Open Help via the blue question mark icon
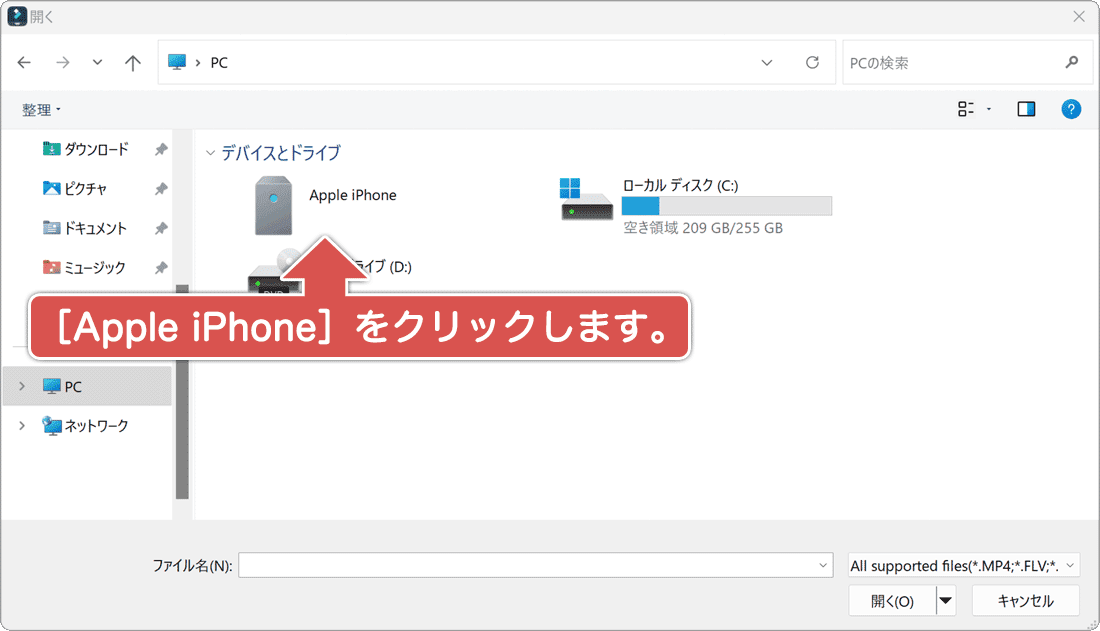 click(x=1071, y=109)
